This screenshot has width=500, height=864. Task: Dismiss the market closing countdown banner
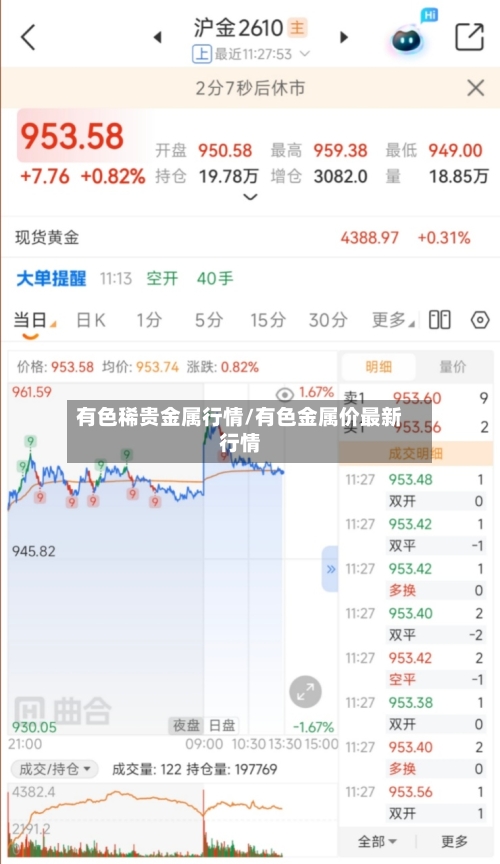coord(475,88)
